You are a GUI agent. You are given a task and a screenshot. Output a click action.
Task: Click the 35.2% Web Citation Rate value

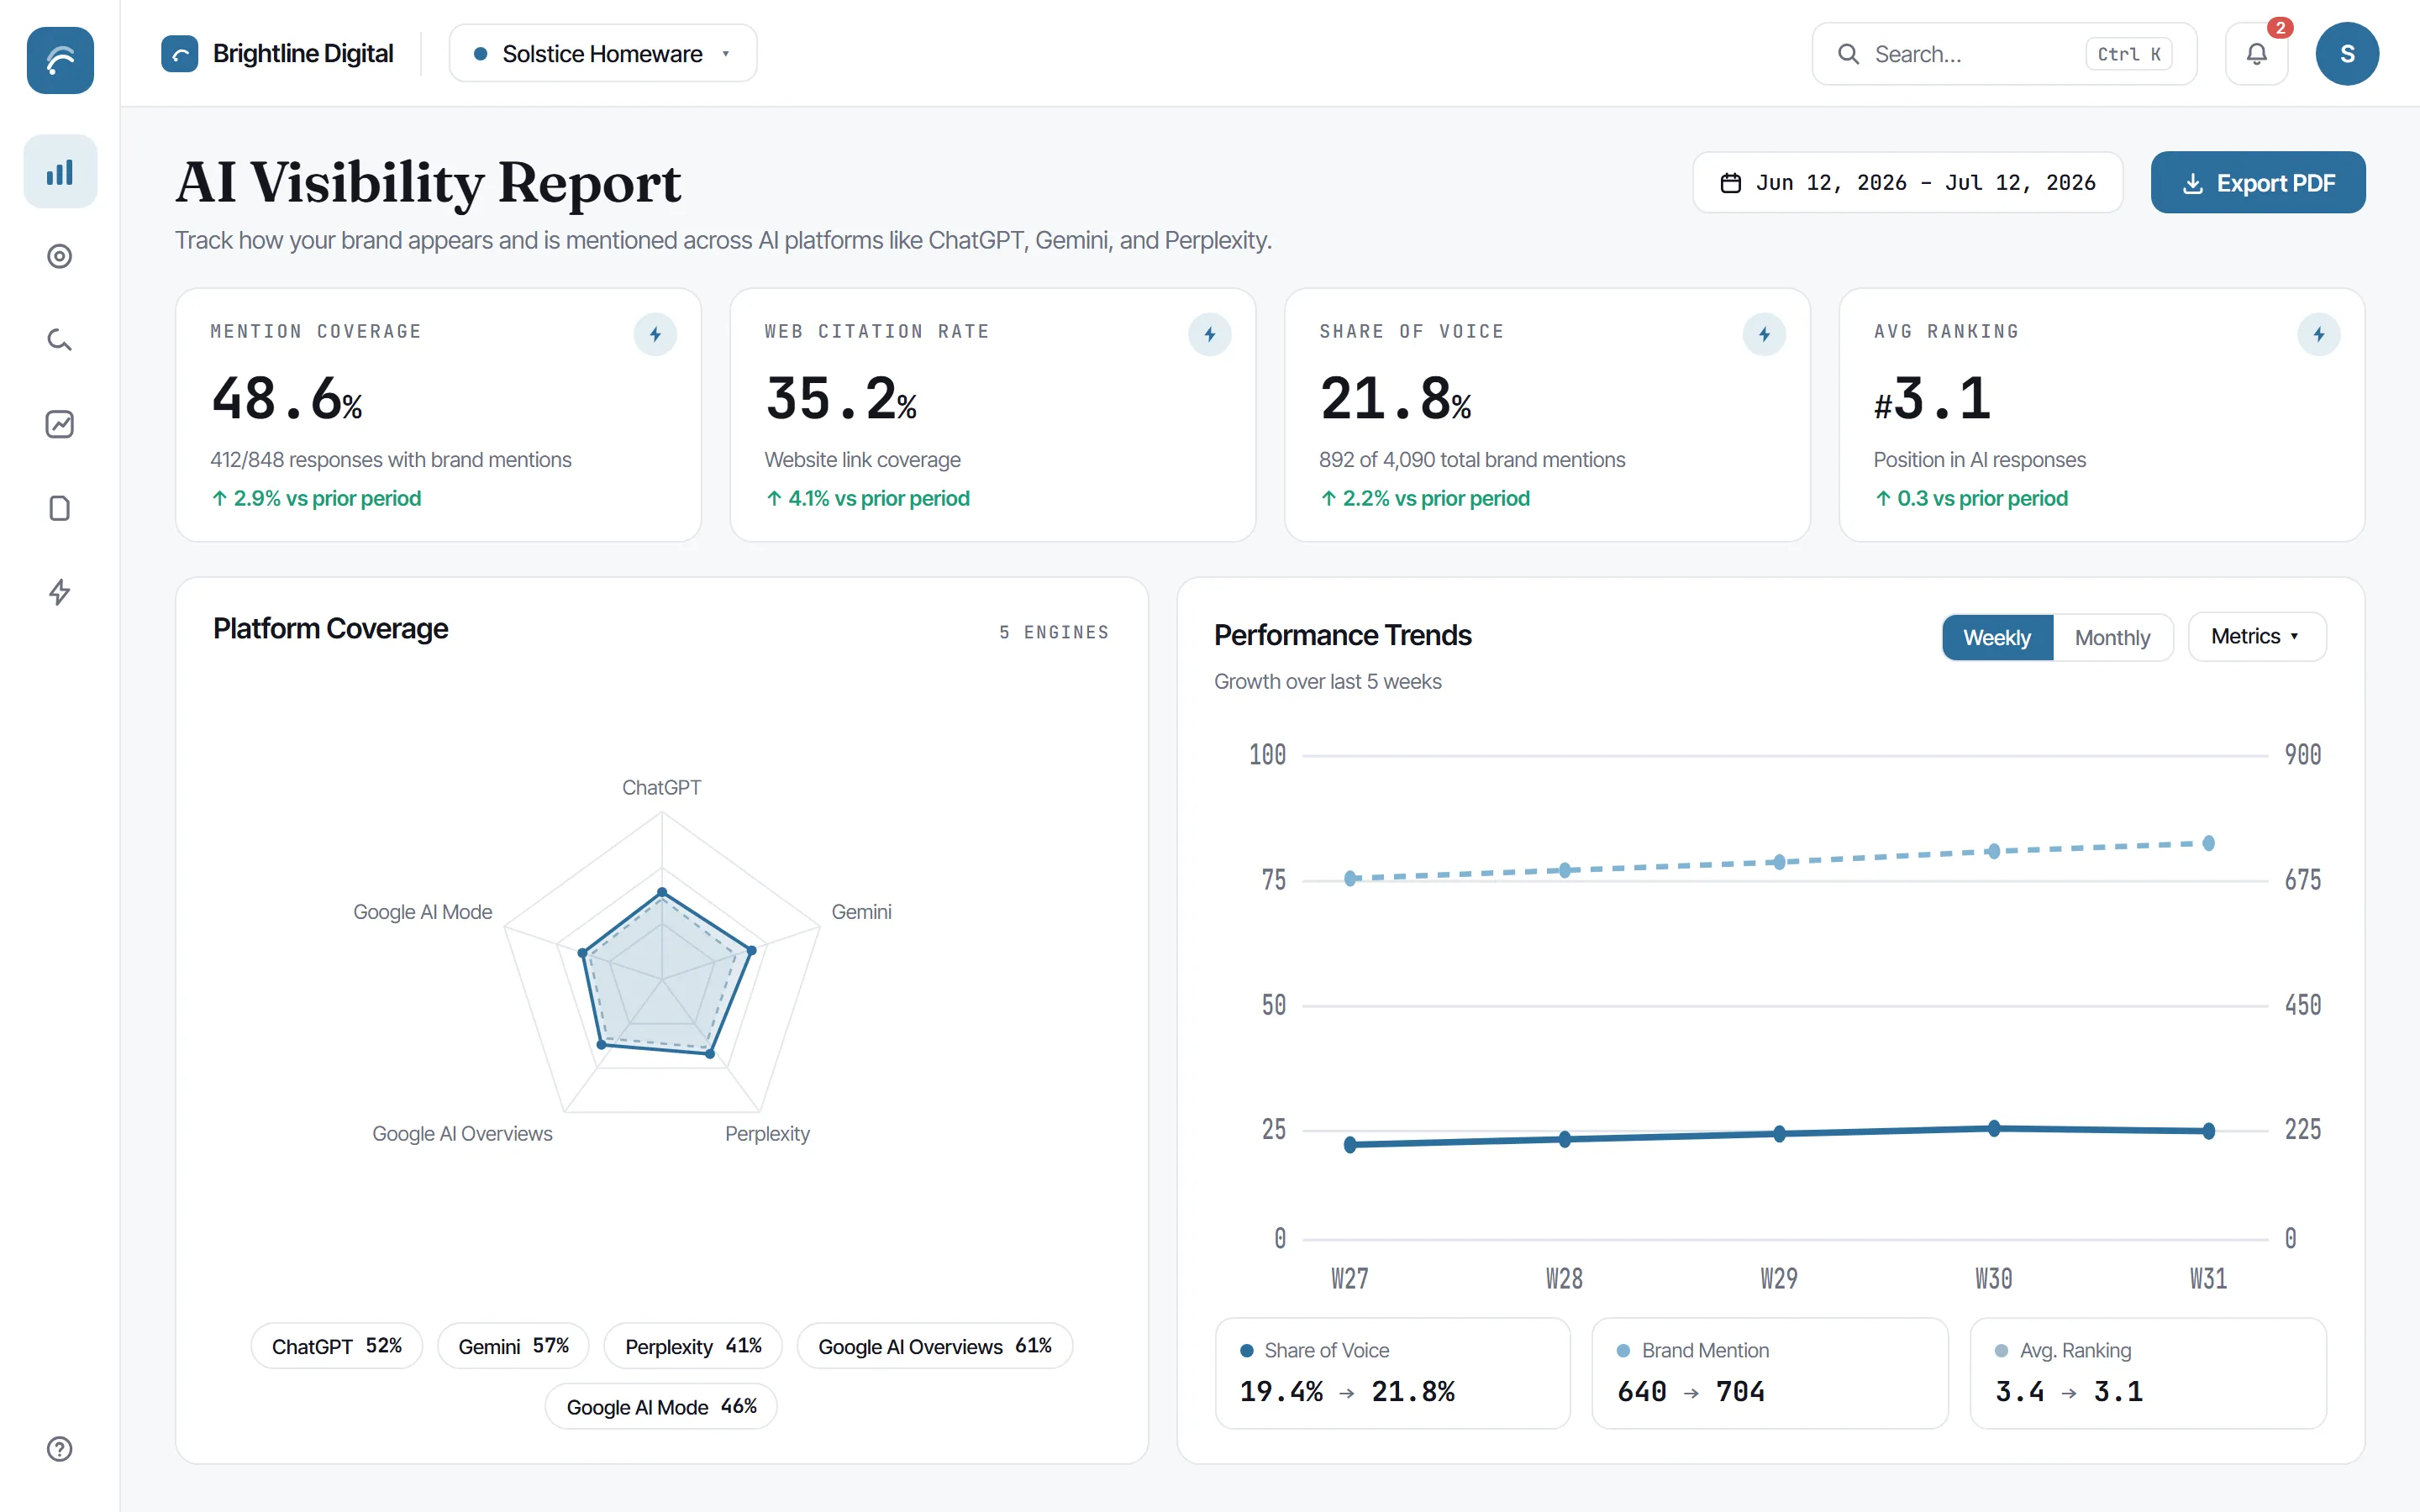[841, 398]
